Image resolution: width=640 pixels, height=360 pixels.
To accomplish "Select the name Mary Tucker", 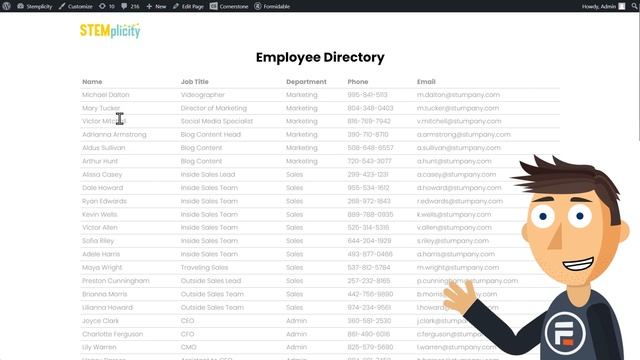I will tap(101, 108).
